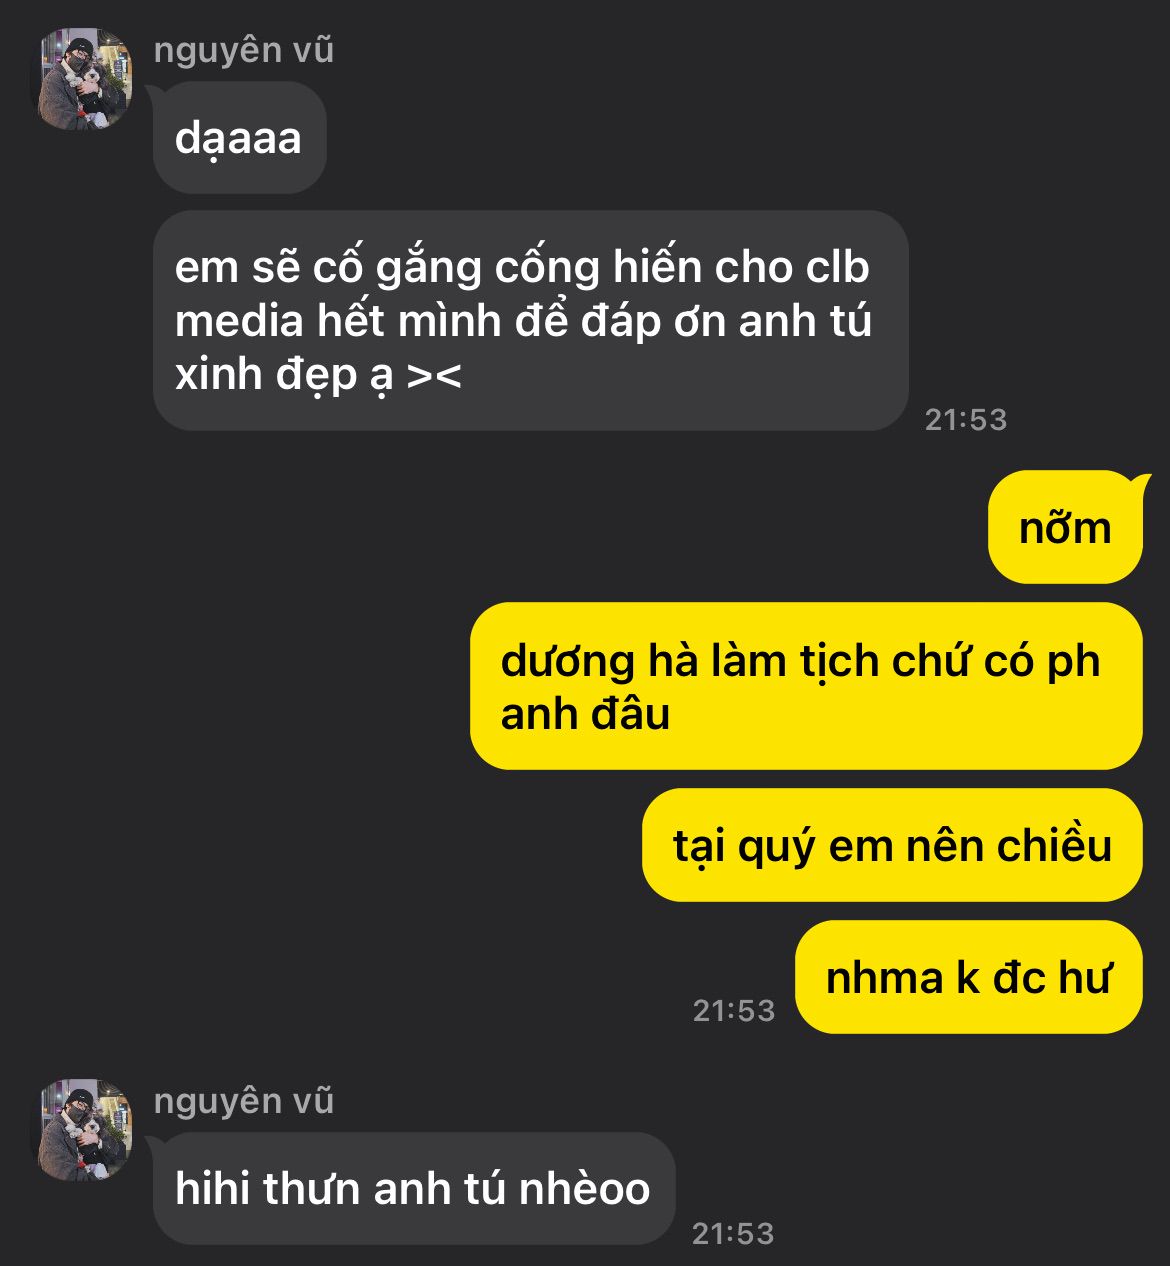Click the word dương in the yellow bubble
This screenshot has height=1266, width=1170.
[x=567, y=663]
